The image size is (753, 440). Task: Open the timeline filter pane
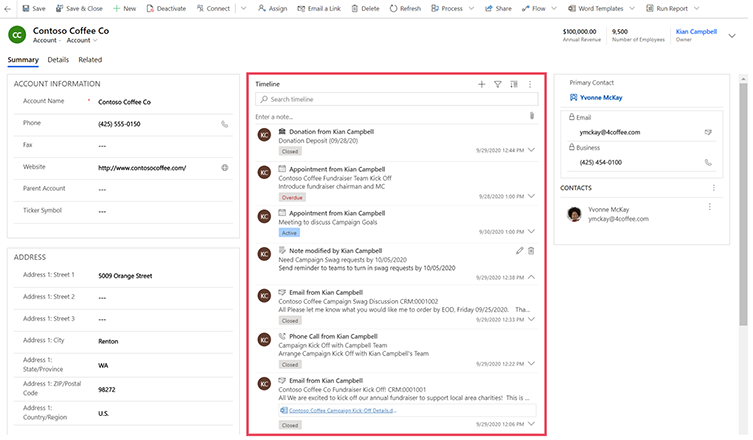pos(498,85)
